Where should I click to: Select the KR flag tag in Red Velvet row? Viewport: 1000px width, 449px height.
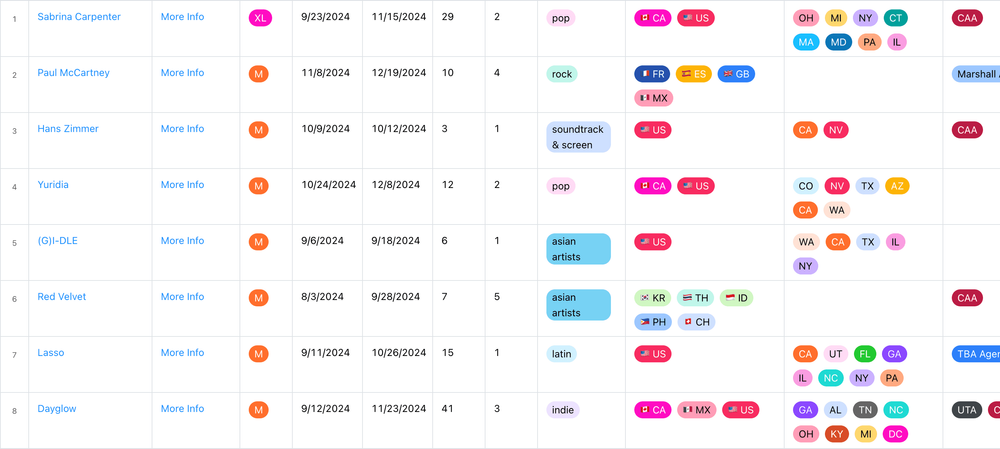pos(652,298)
